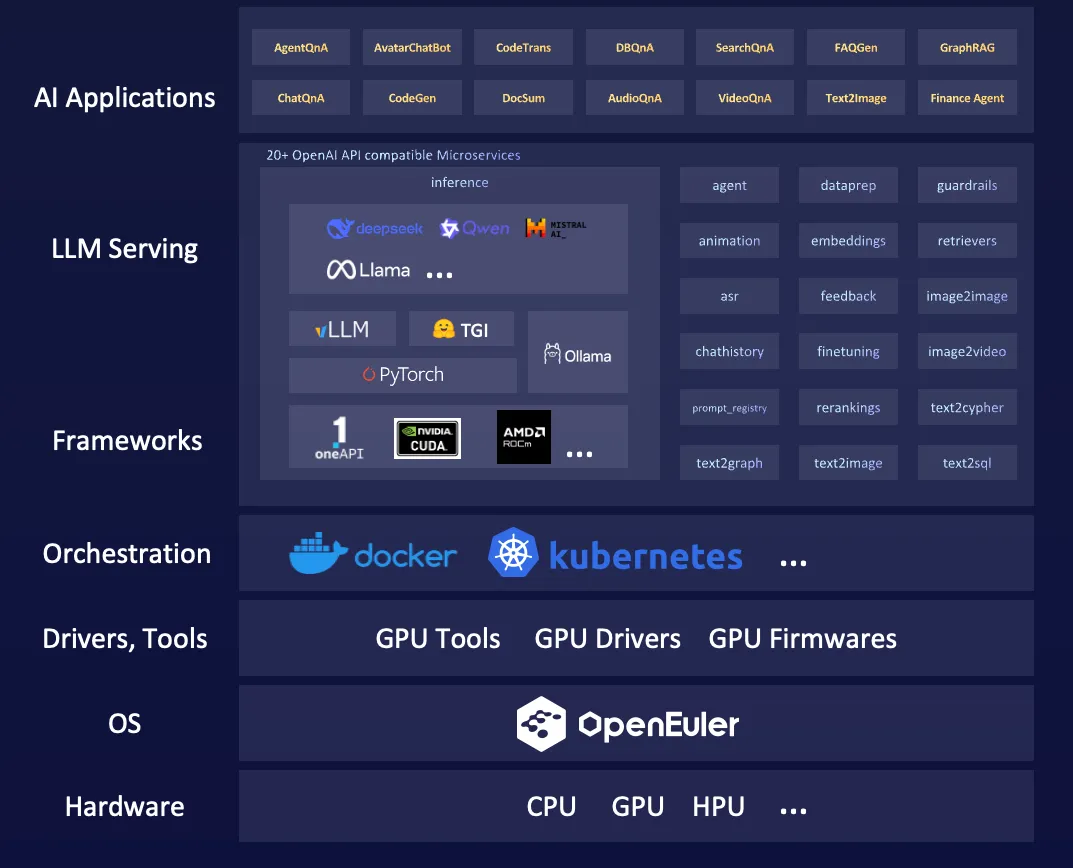Click the TGI hugging face emoji
1073x868 pixels.
coord(444,329)
